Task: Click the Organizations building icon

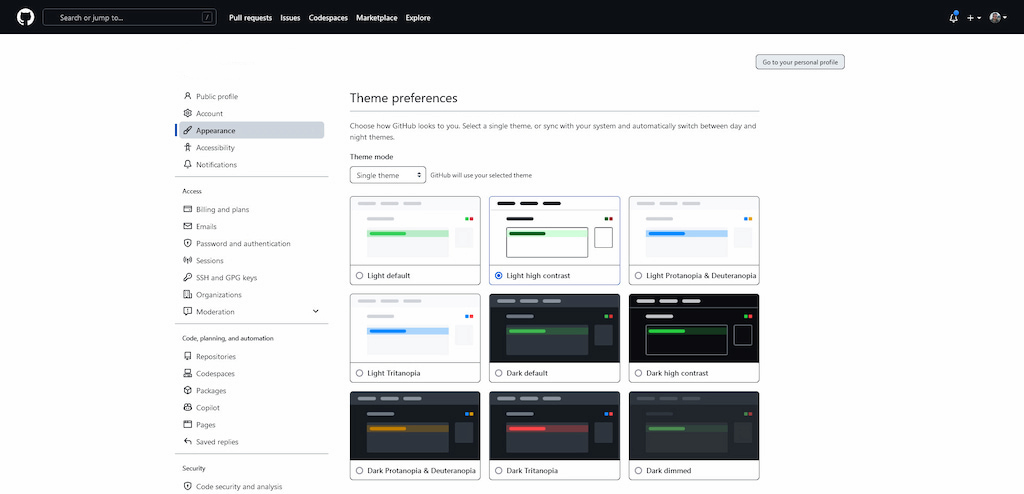Action: pyautogui.click(x=187, y=294)
